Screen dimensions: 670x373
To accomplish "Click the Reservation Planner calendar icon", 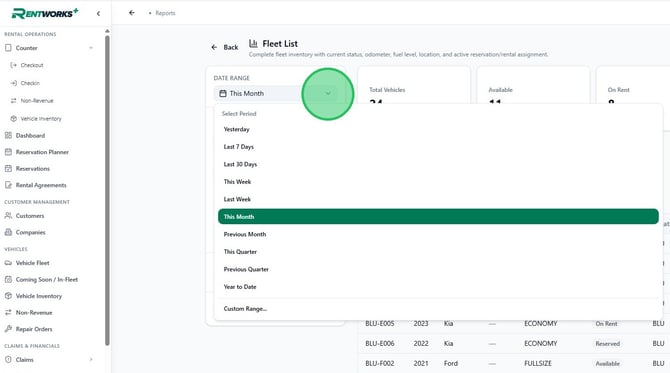I will coord(8,152).
